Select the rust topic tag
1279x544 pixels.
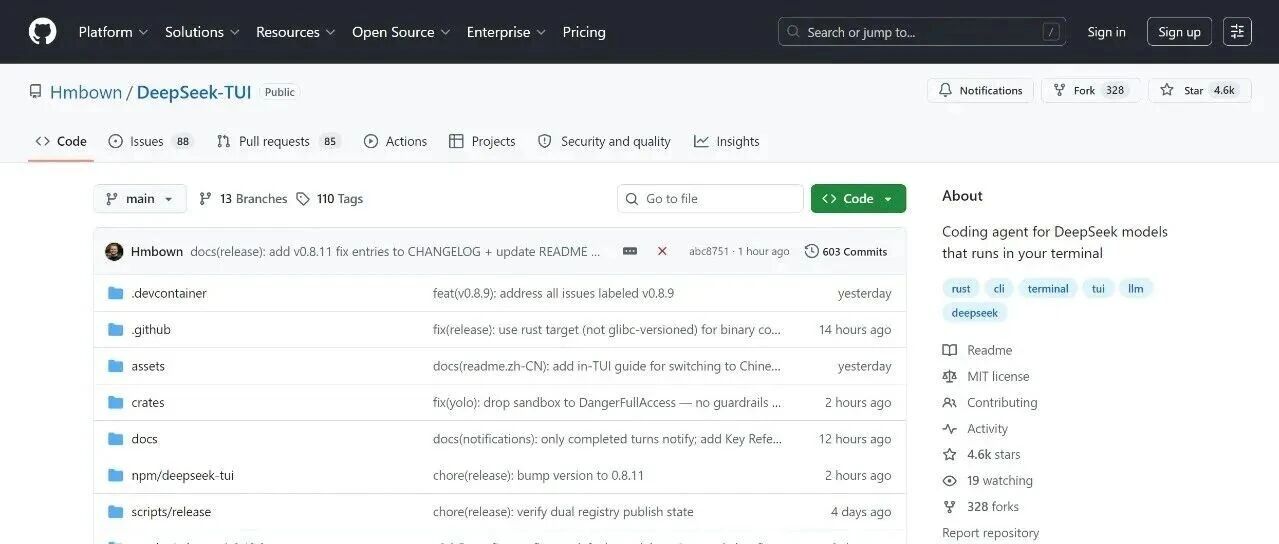click(961, 288)
